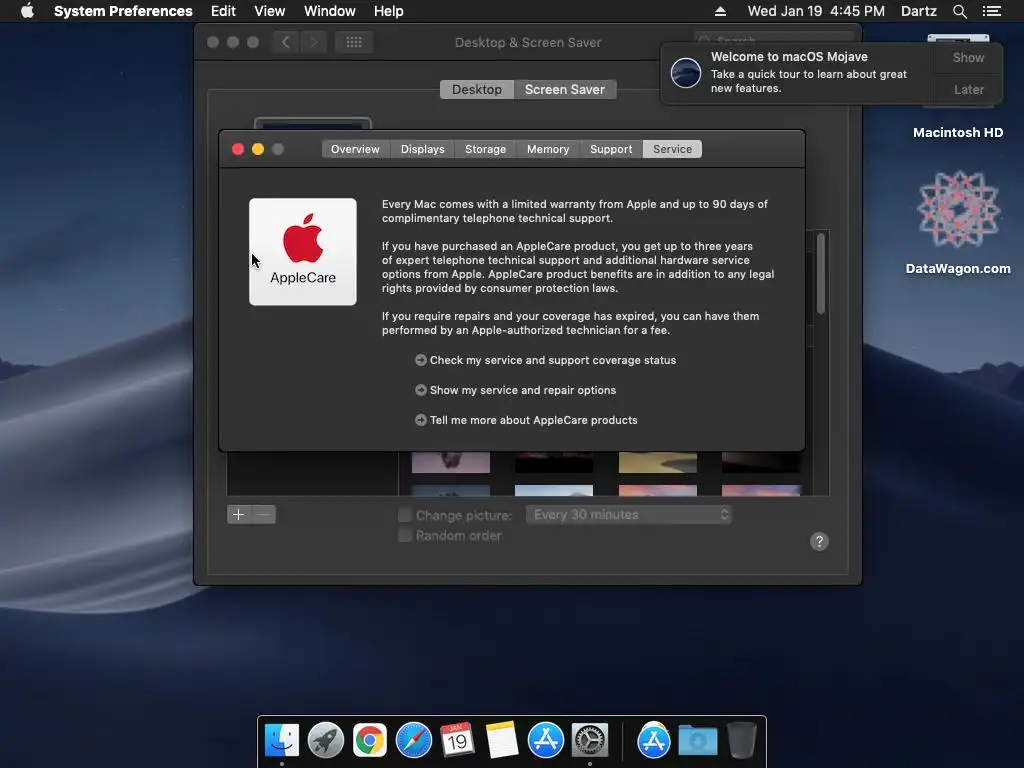
Task: Click the plus button to add folder
Action: point(238,515)
